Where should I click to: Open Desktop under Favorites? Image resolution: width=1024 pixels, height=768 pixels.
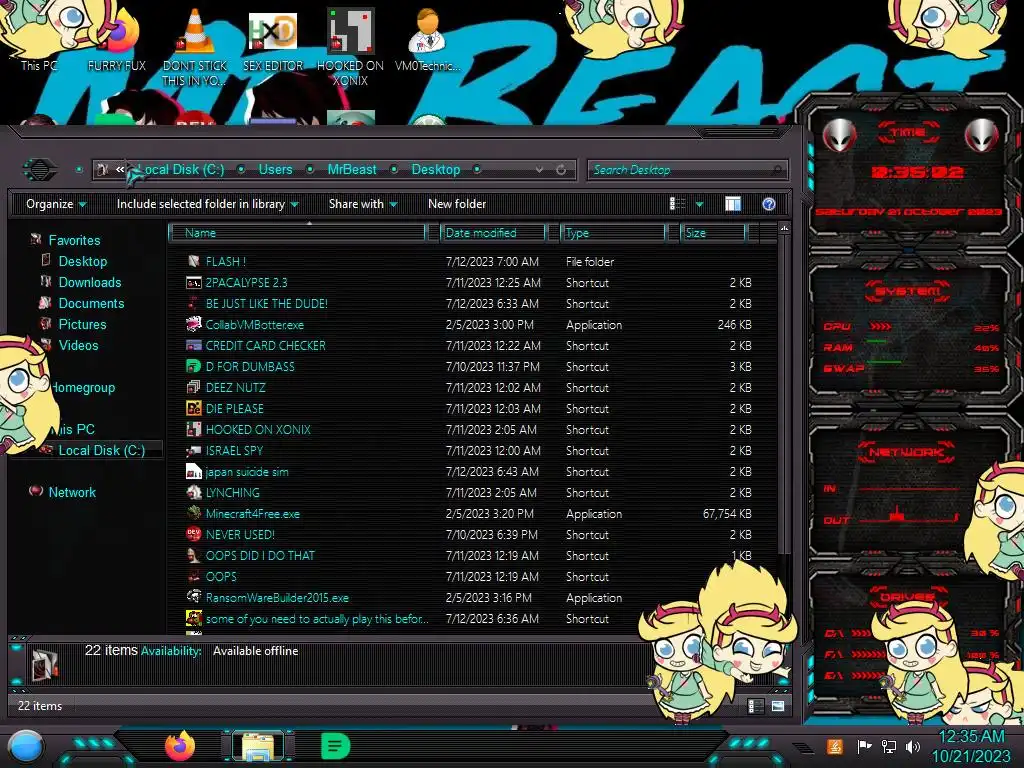coord(83,261)
